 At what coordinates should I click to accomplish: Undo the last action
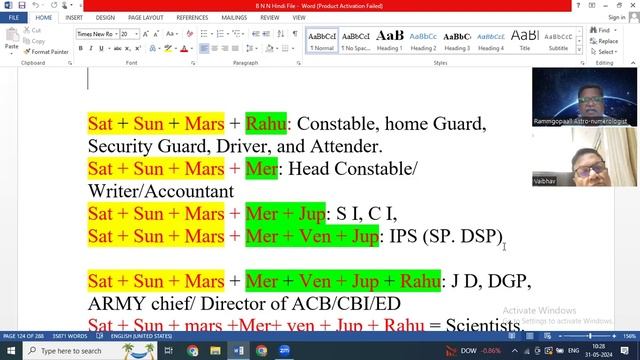click(x=36, y=5)
